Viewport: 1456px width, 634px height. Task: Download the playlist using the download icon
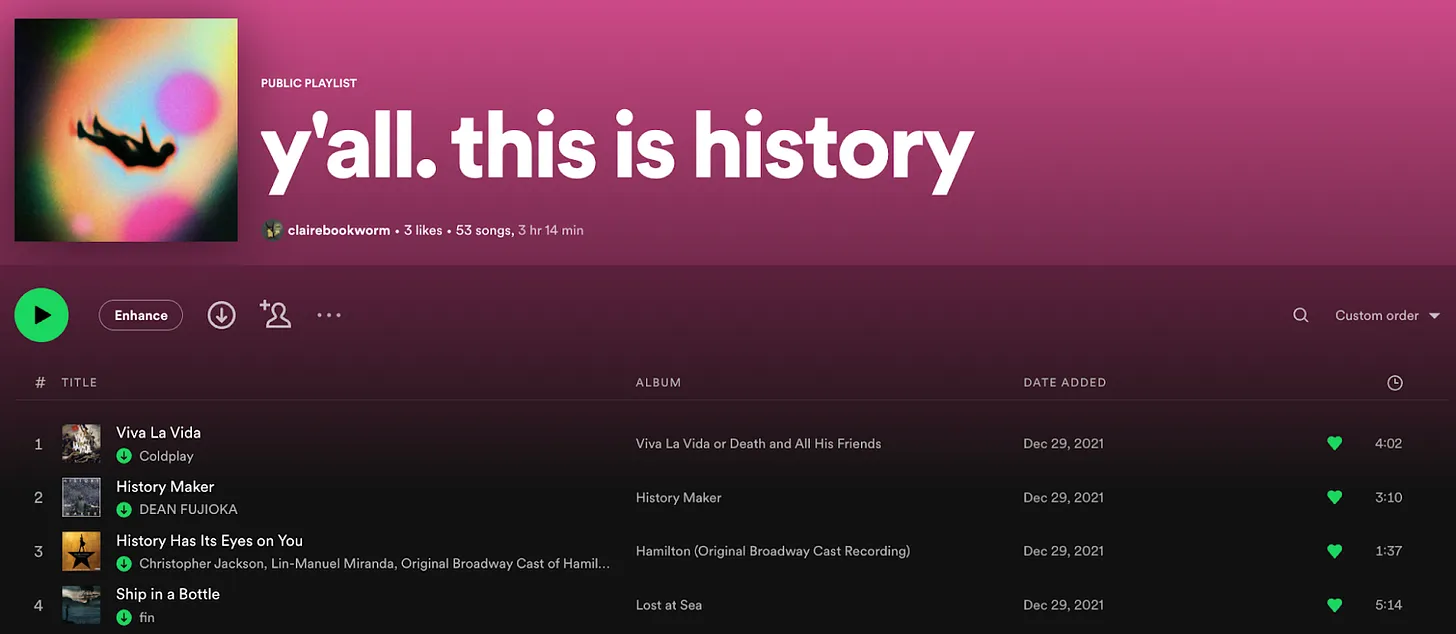click(221, 315)
